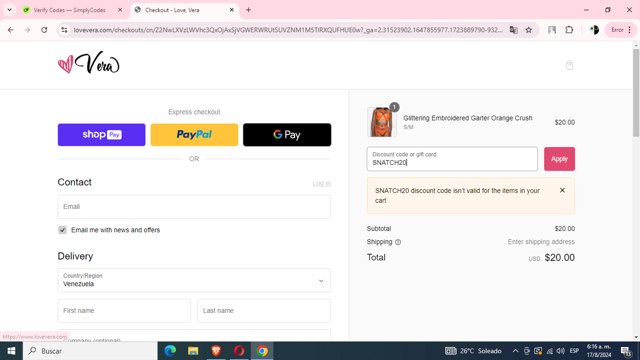640x360 pixels.
Task: Close the Checkout Love, Vera tab
Action: (x=231, y=10)
